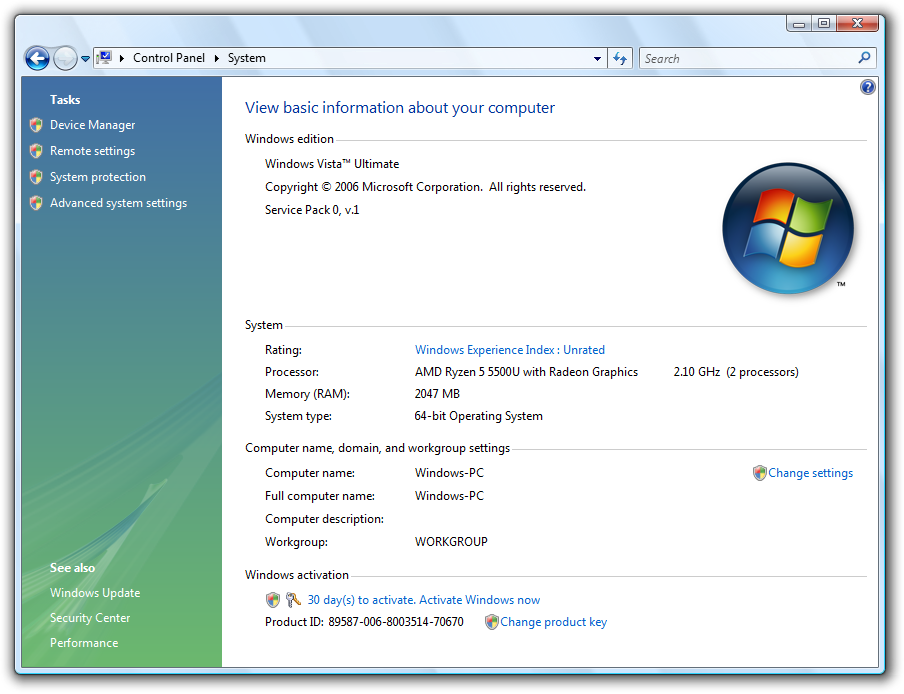Click the shield icon beside Device Manager
The image size is (904, 694).
coord(36,125)
